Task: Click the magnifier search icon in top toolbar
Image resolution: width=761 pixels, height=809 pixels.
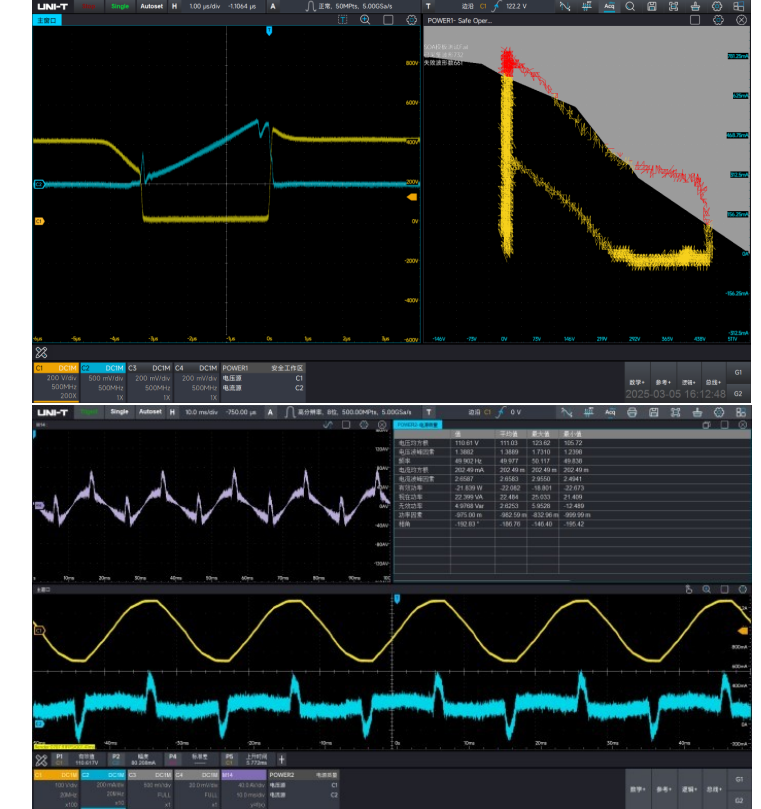Action: pos(631,6)
